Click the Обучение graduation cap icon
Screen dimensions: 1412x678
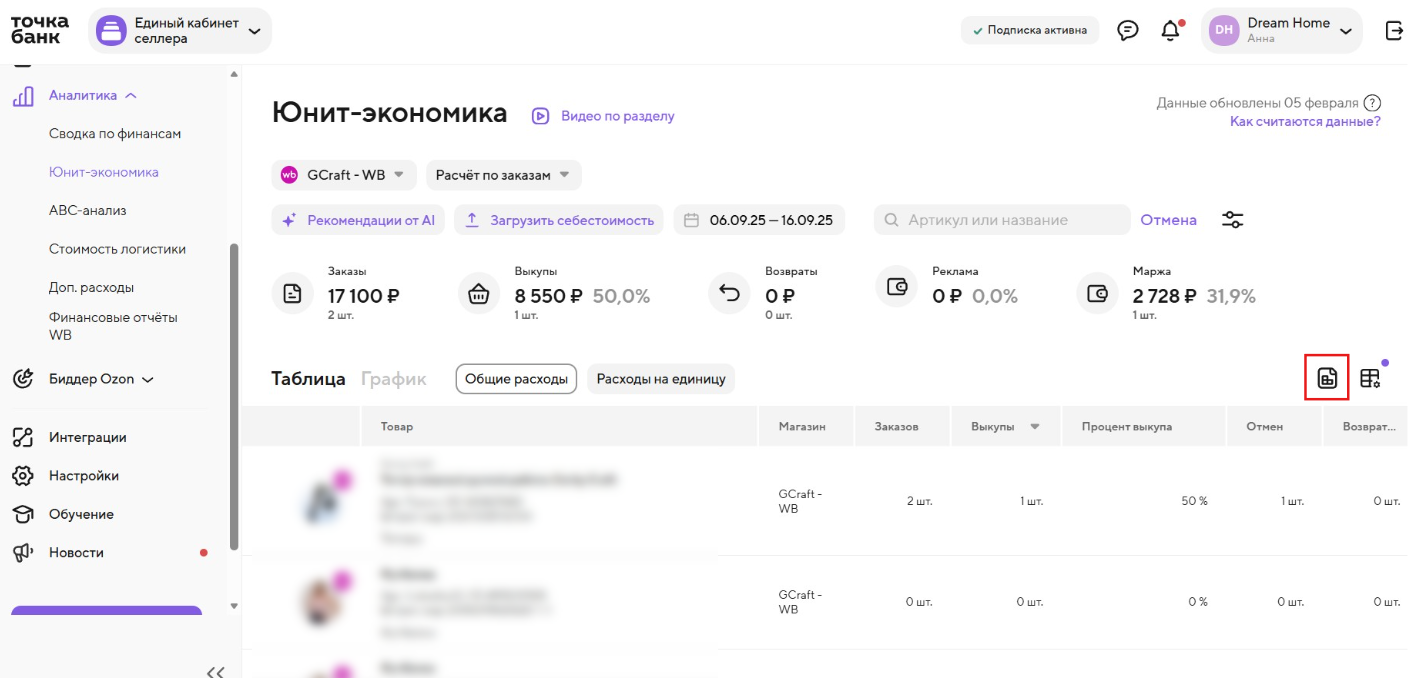click(23, 514)
